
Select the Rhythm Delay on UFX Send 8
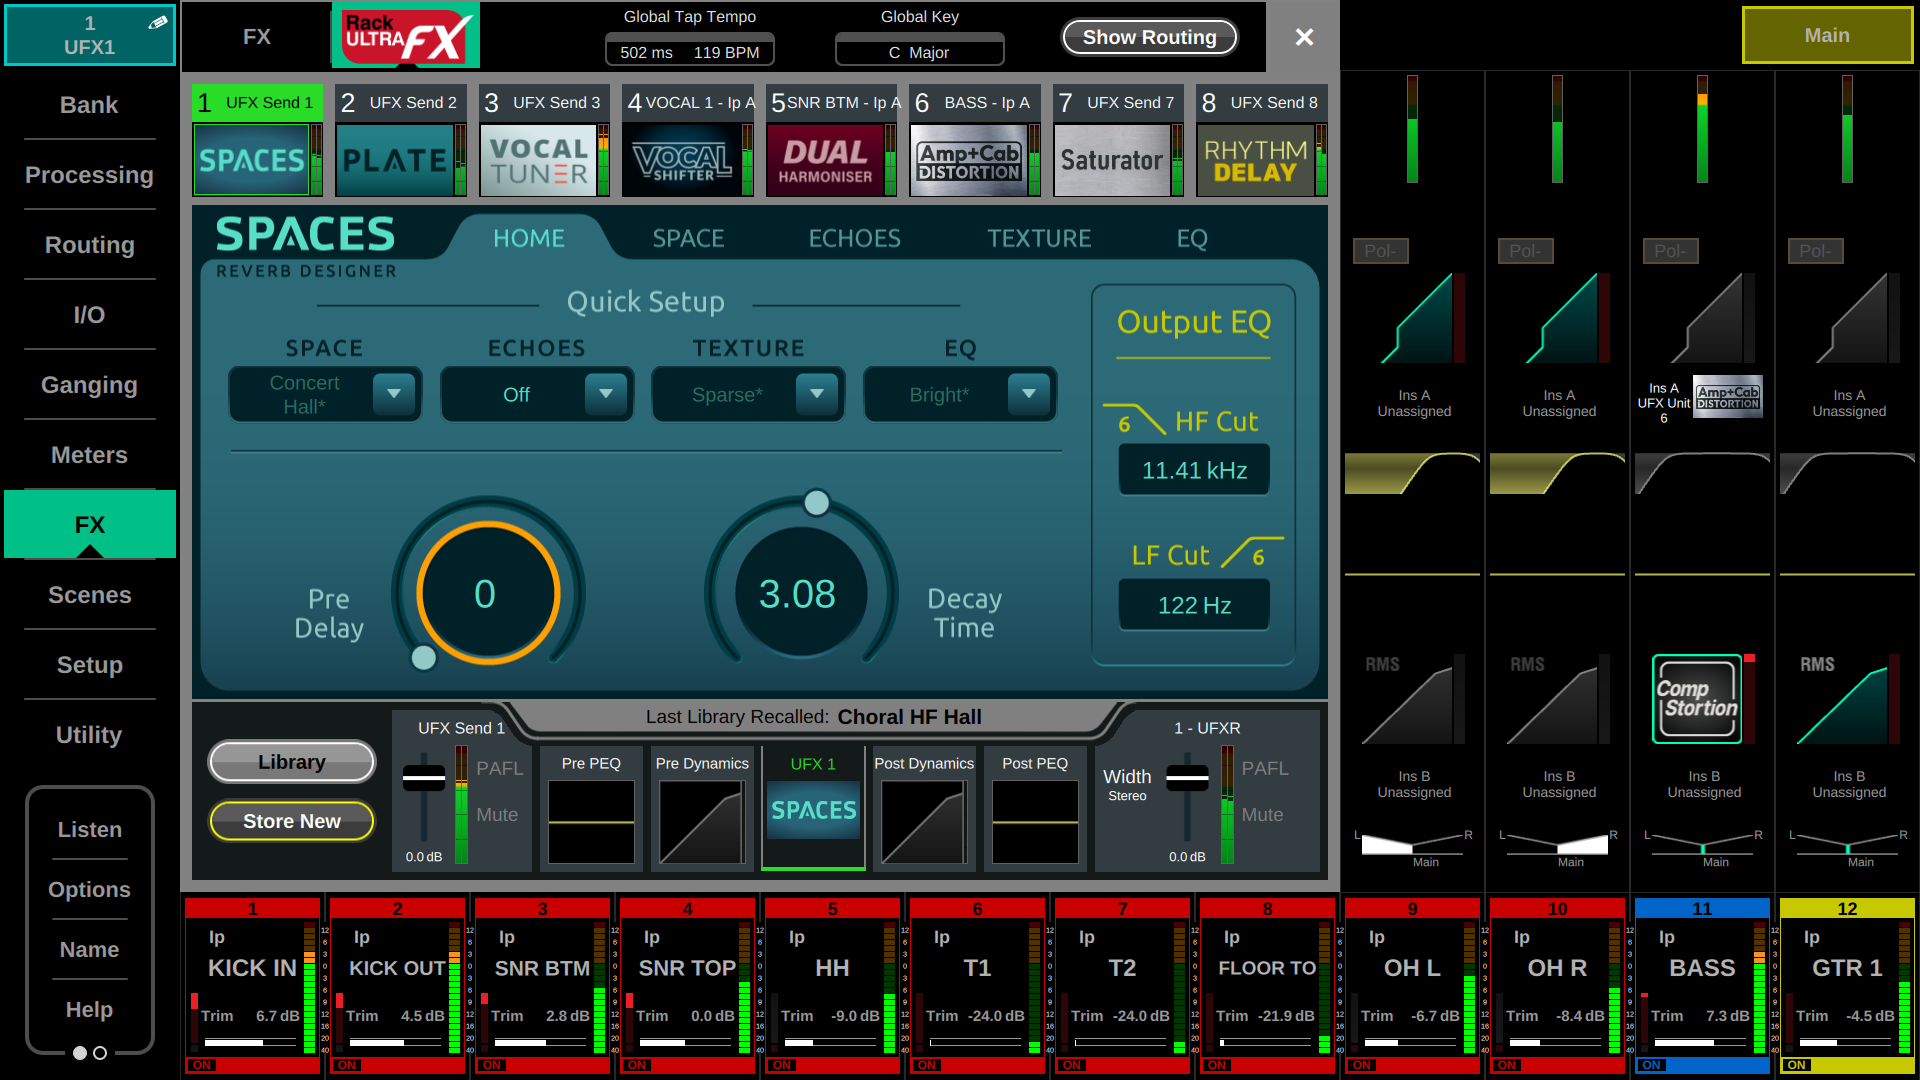[x=1258, y=159]
